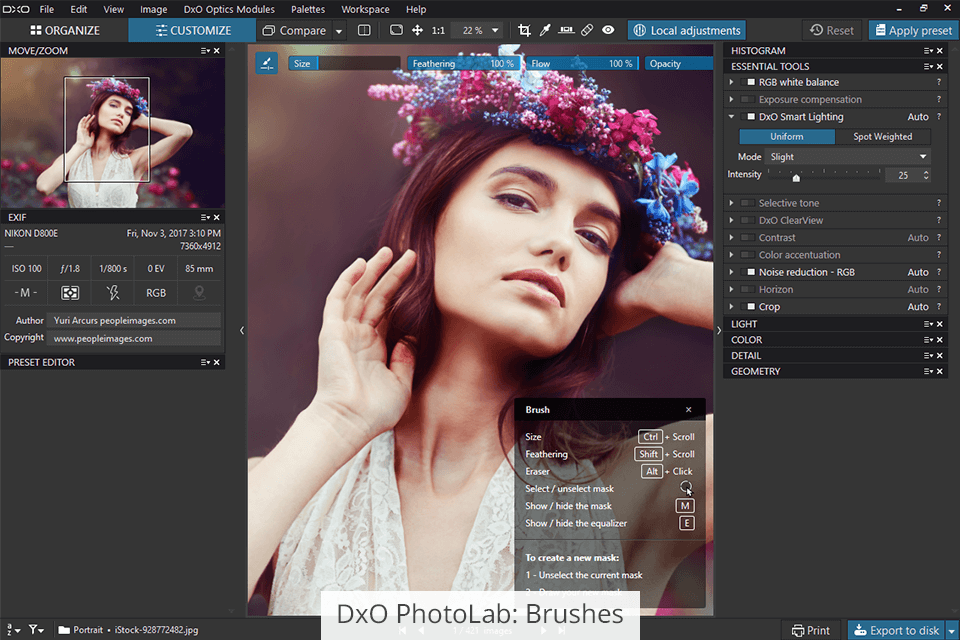This screenshot has width=960, height=640.
Task: Click the filter icon in status bar
Action: (36, 630)
